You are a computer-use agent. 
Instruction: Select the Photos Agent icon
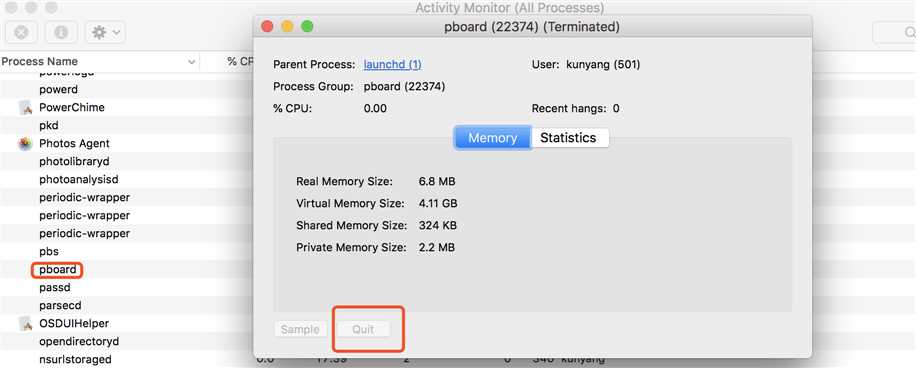tap(25, 144)
